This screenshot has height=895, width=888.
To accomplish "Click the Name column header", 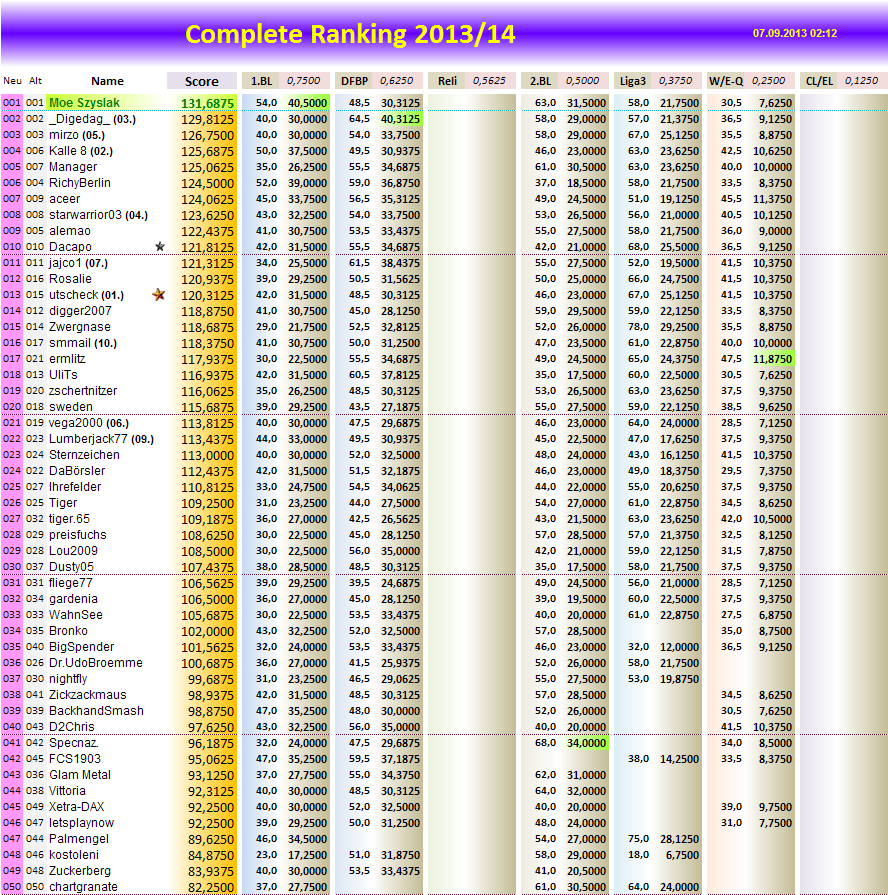I will point(107,81).
